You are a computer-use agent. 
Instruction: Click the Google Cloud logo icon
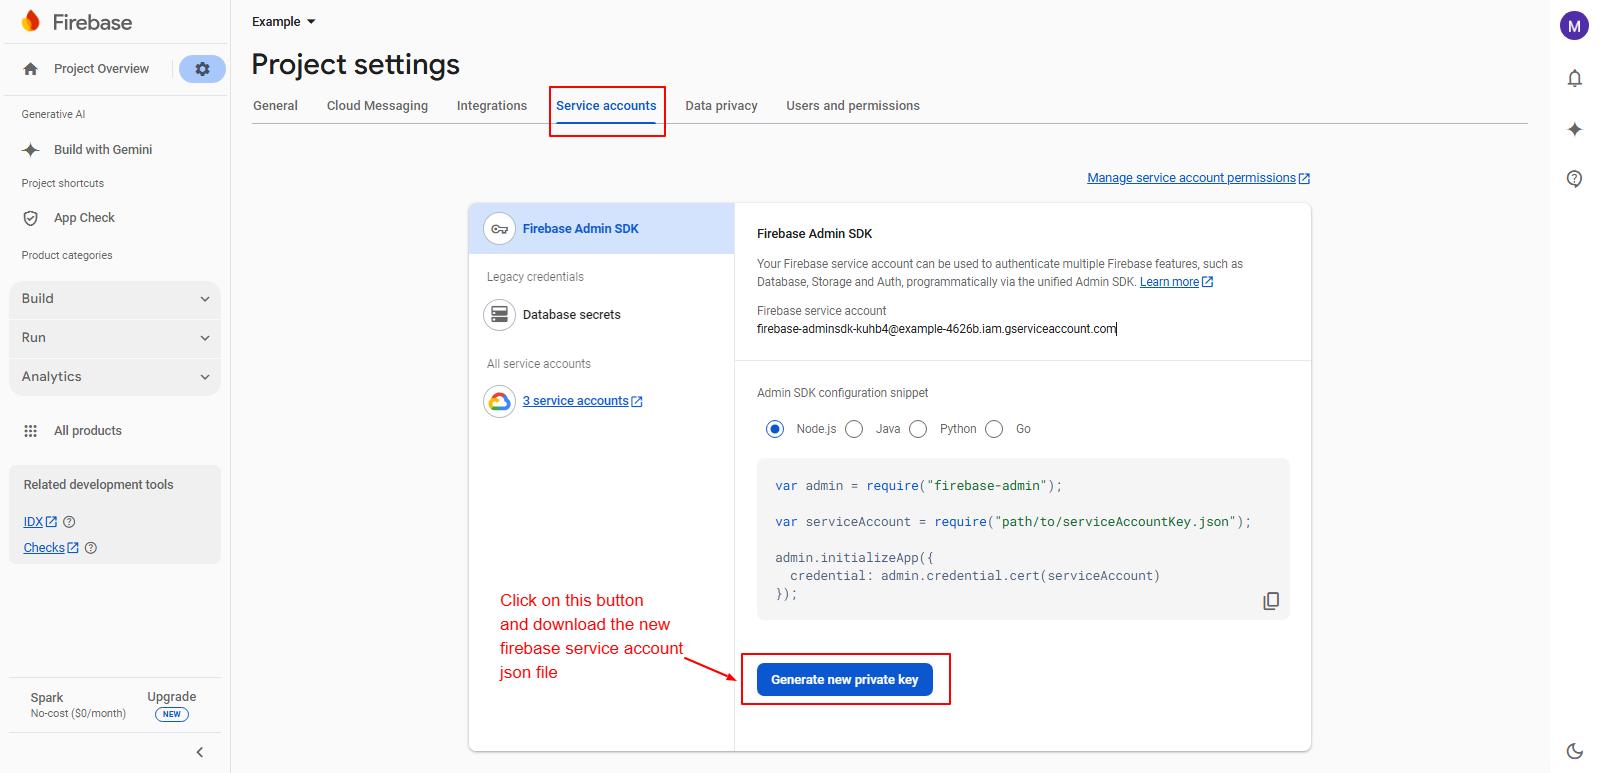tap(500, 402)
